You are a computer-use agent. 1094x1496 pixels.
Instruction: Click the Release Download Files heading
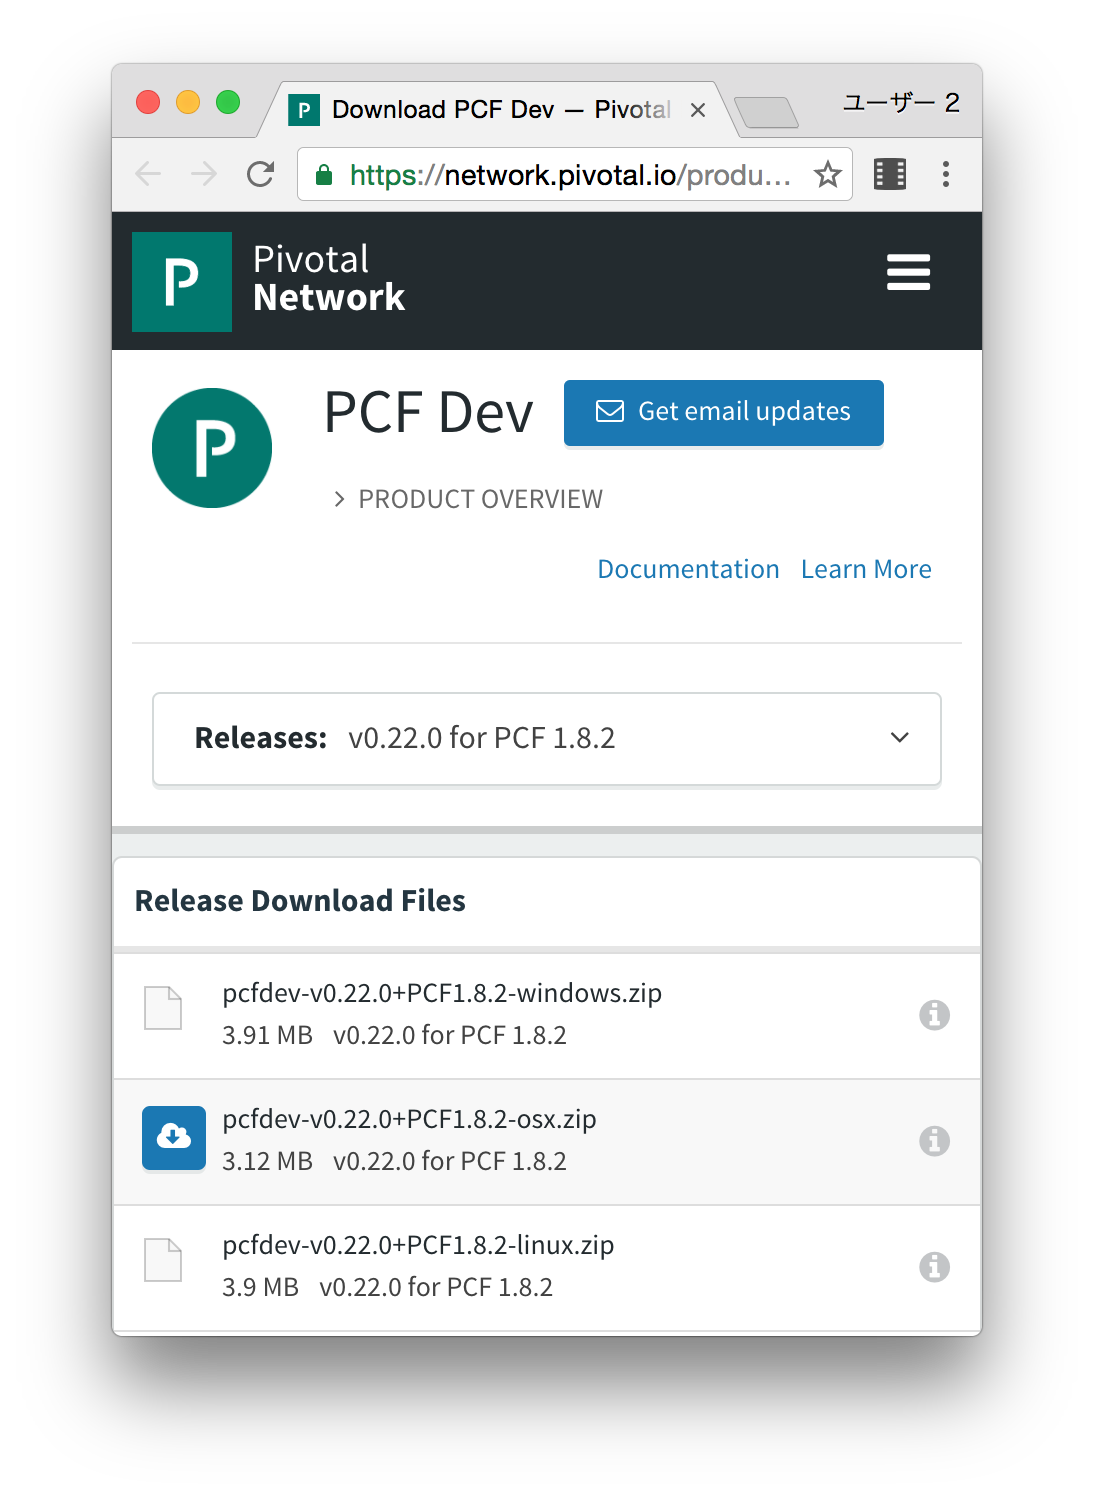point(300,901)
